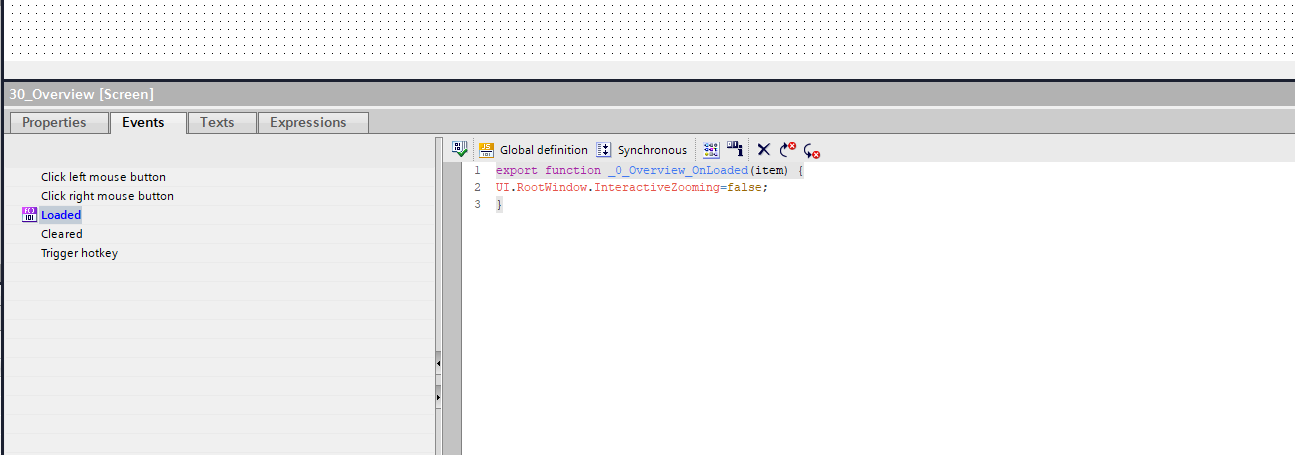Collapse the event list with left arrow handle
Viewport: 1295px width, 455px height.
tap(439, 363)
